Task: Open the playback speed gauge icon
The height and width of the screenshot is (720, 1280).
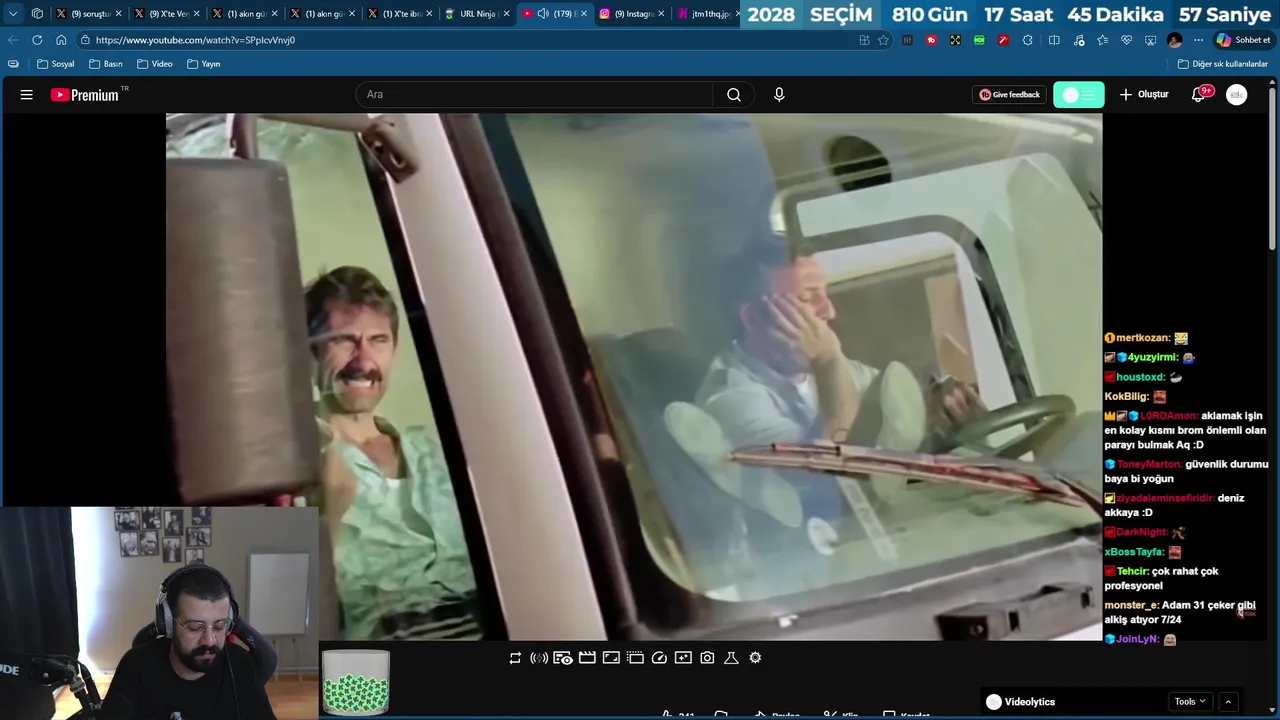Action: (659, 658)
